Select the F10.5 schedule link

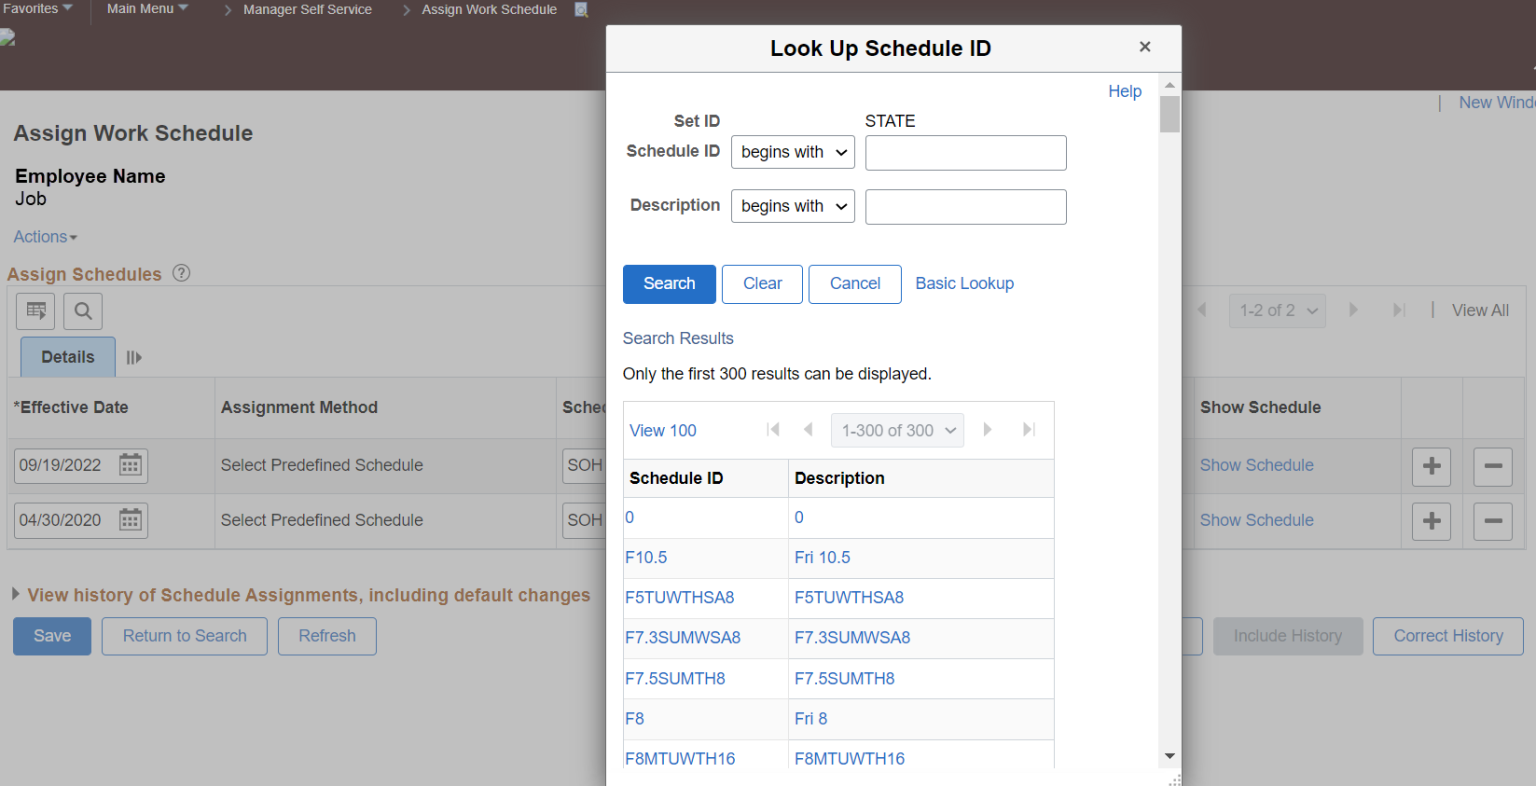point(646,557)
